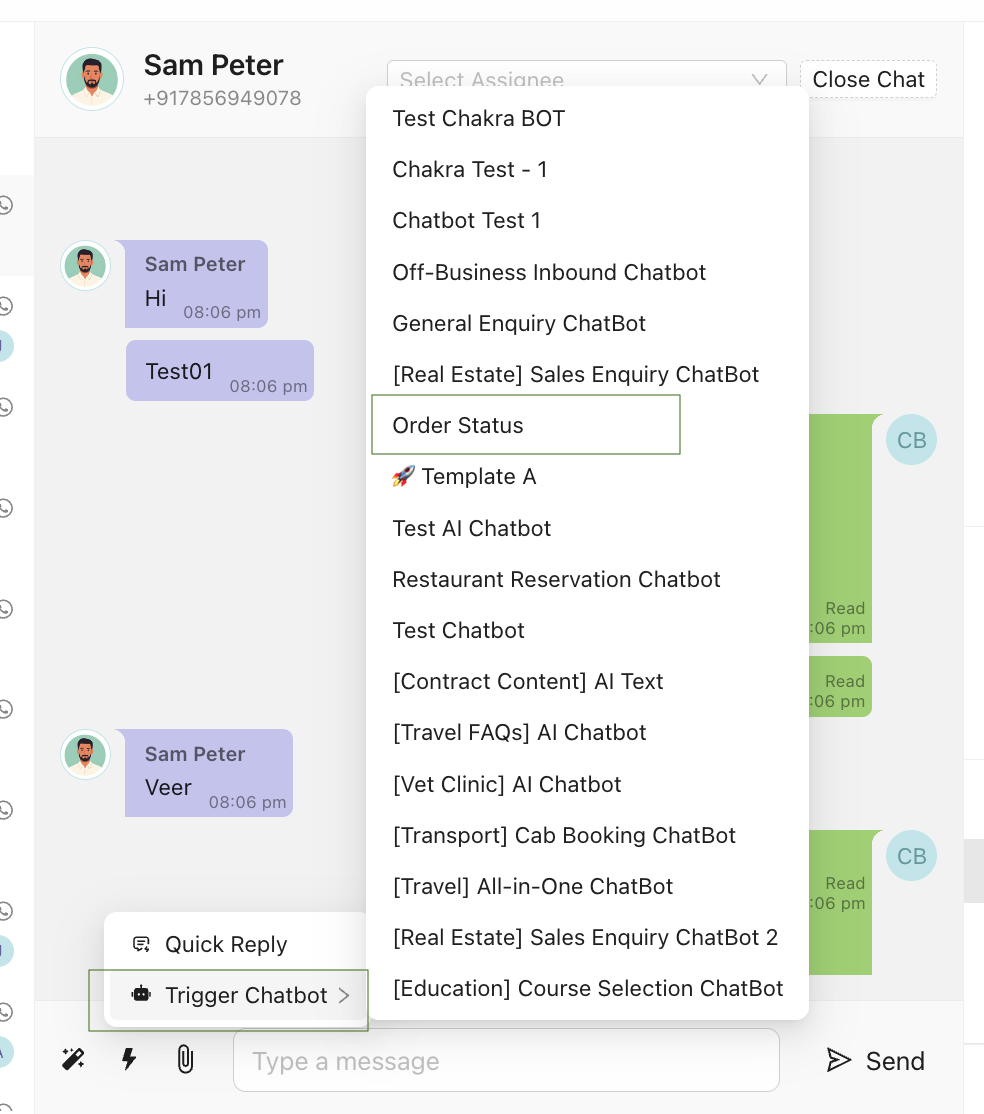
Task: Click the paperclip attachment icon
Action: tap(185, 1060)
